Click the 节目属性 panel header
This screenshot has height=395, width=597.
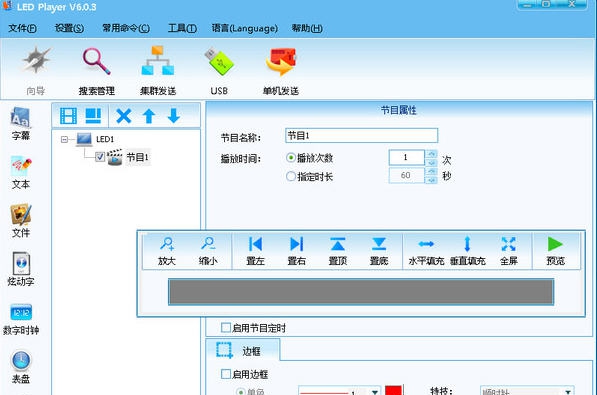pyautogui.click(x=399, y=110)
